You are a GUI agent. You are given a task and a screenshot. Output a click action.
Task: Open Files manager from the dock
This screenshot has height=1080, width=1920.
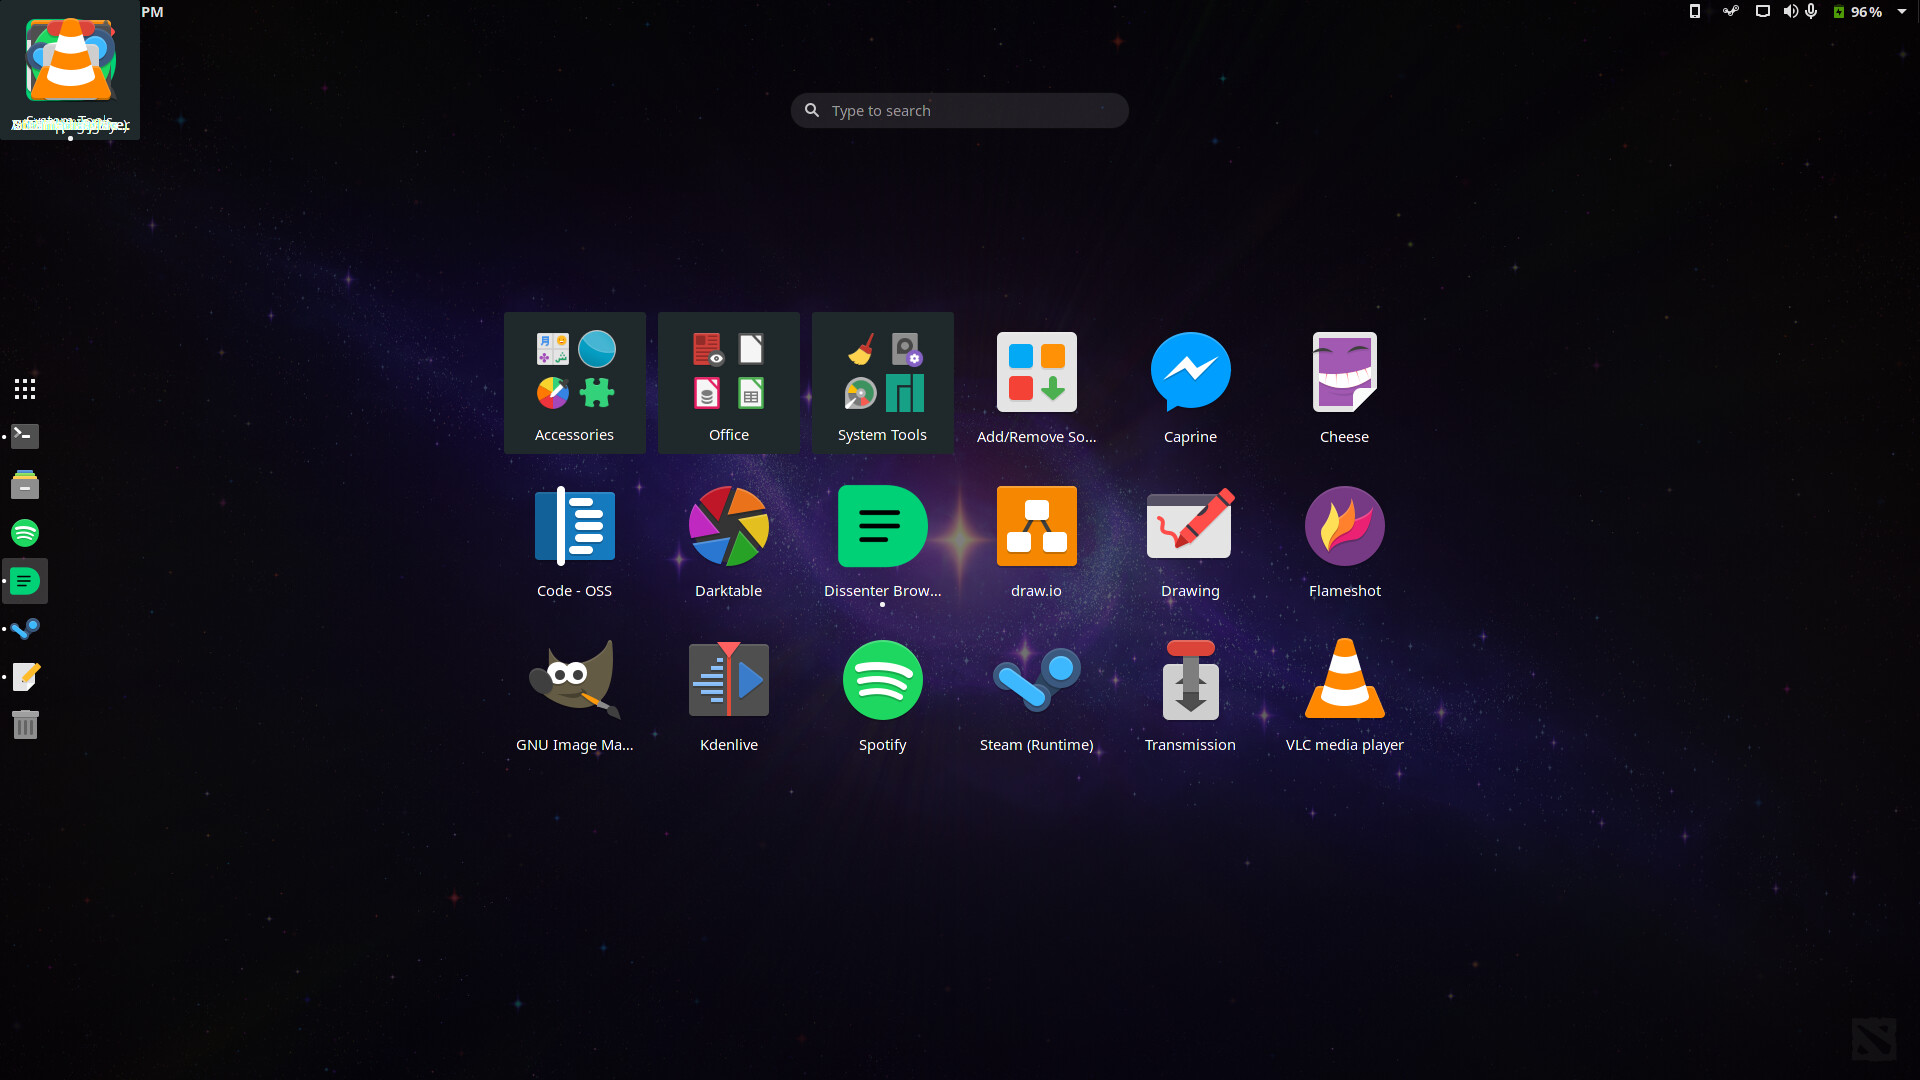tap(25, 485)
